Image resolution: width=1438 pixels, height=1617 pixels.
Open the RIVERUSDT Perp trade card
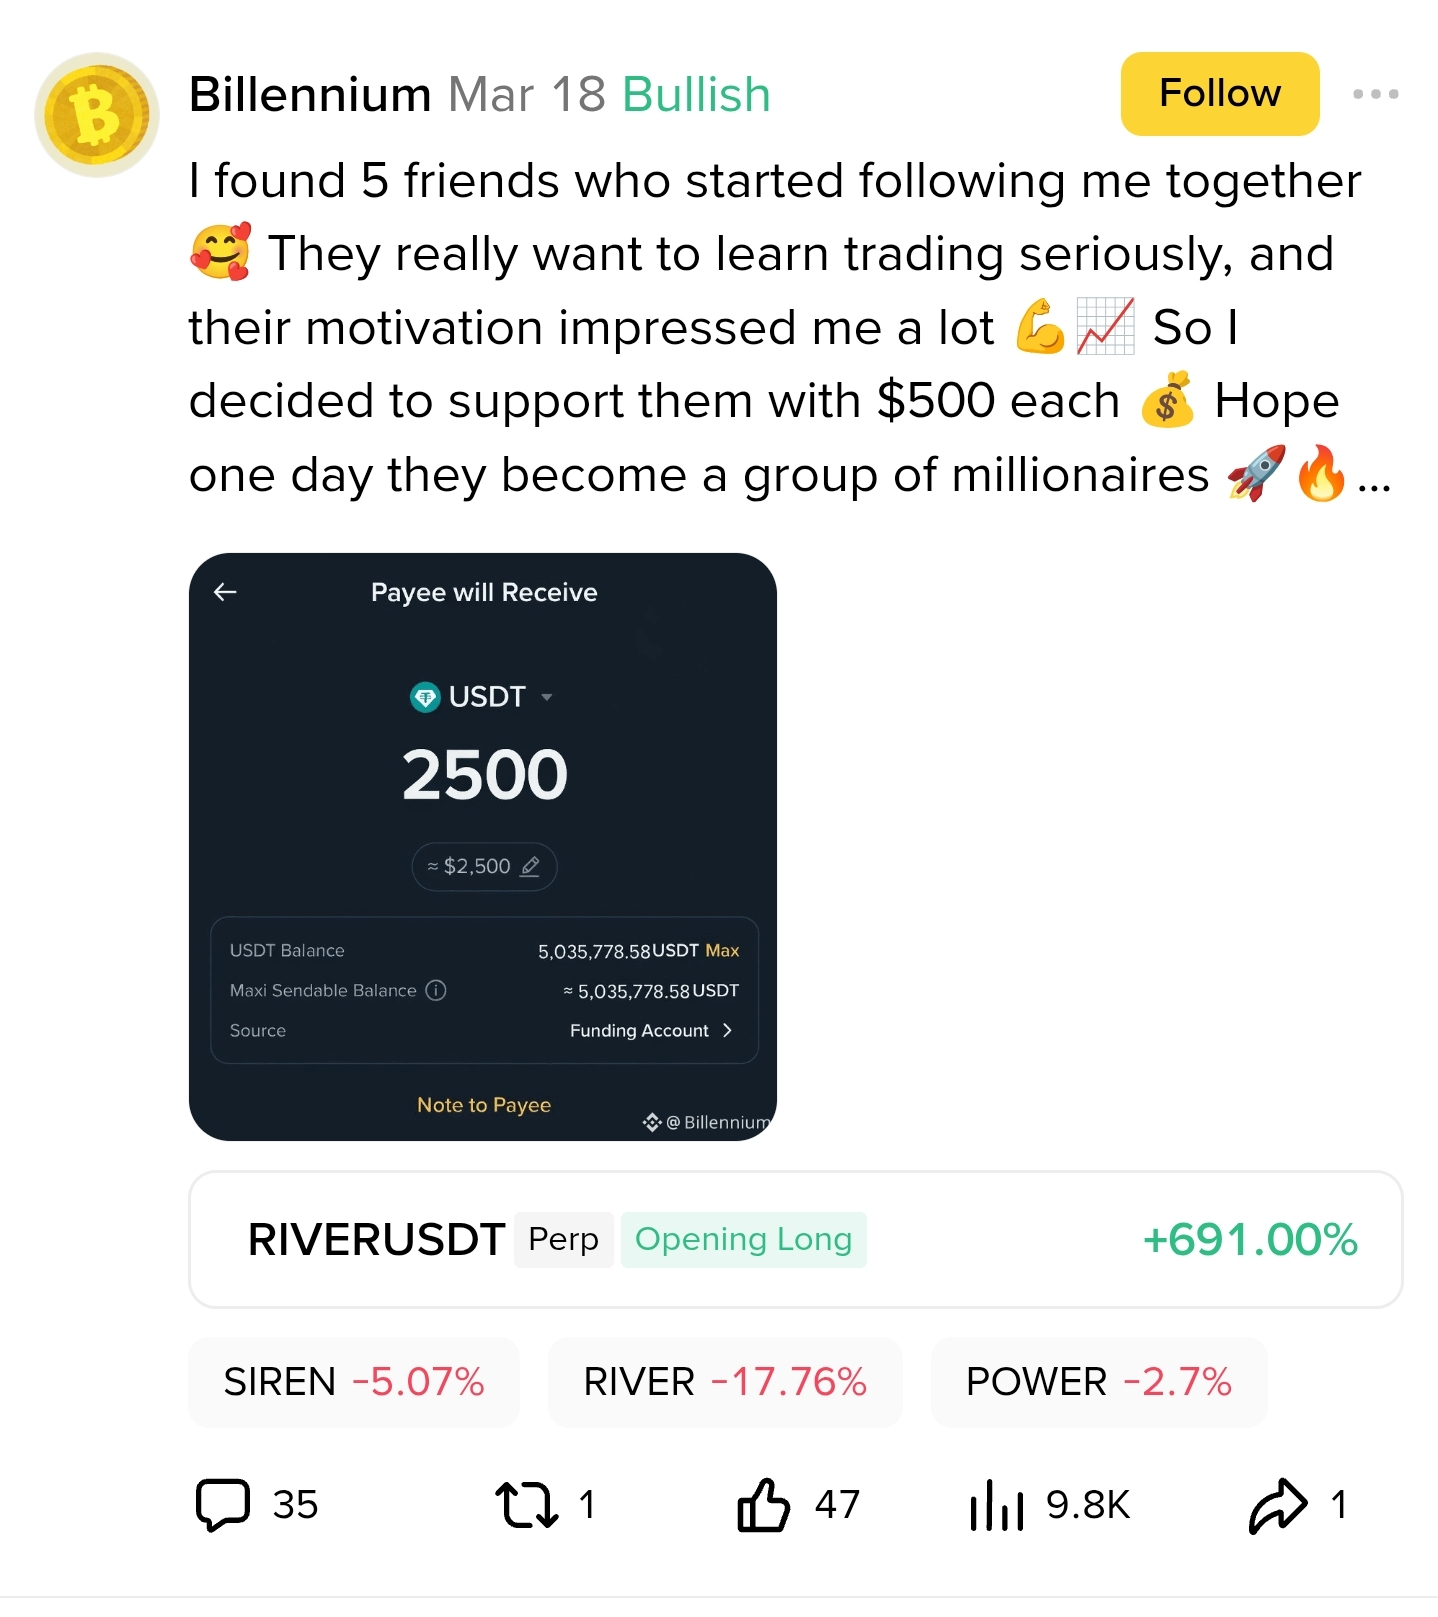click(795, 1240)
